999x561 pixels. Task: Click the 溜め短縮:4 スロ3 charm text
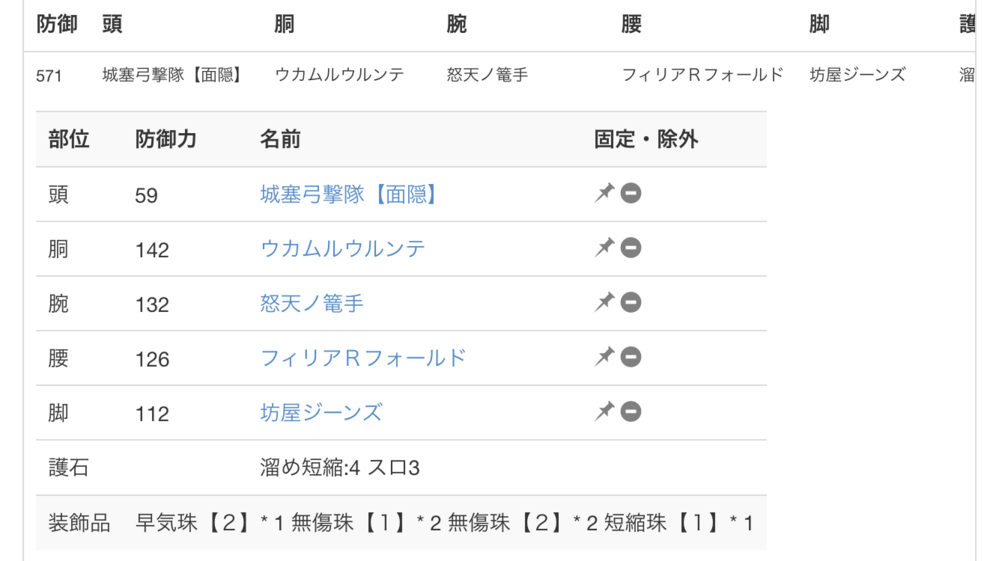click(340, 467)
